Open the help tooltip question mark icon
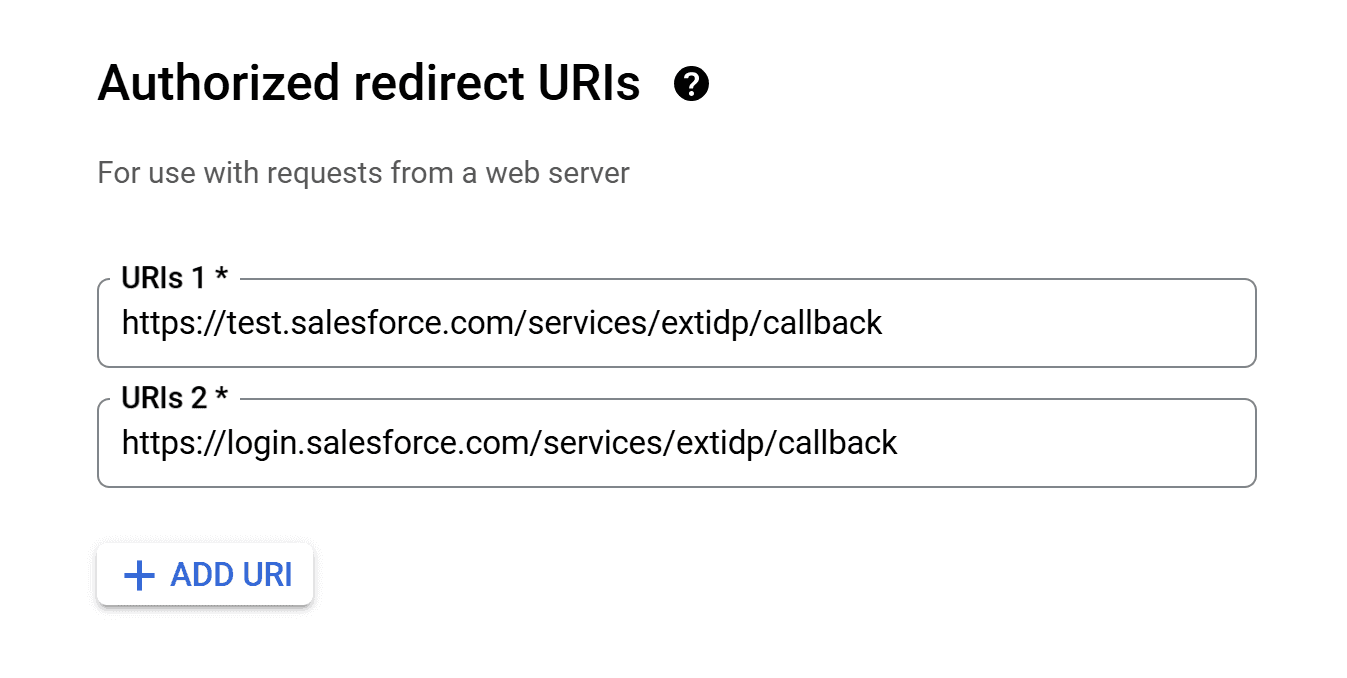 [x=692, y=84]
